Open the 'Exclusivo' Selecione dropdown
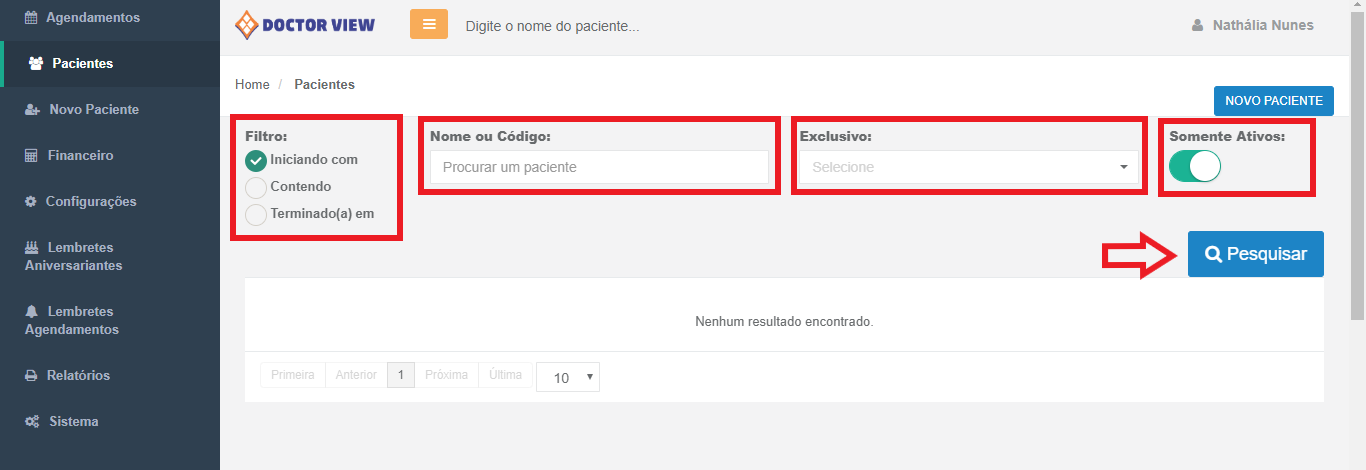Viewport: 1366px width, 470px height. (x=968, y=167)
